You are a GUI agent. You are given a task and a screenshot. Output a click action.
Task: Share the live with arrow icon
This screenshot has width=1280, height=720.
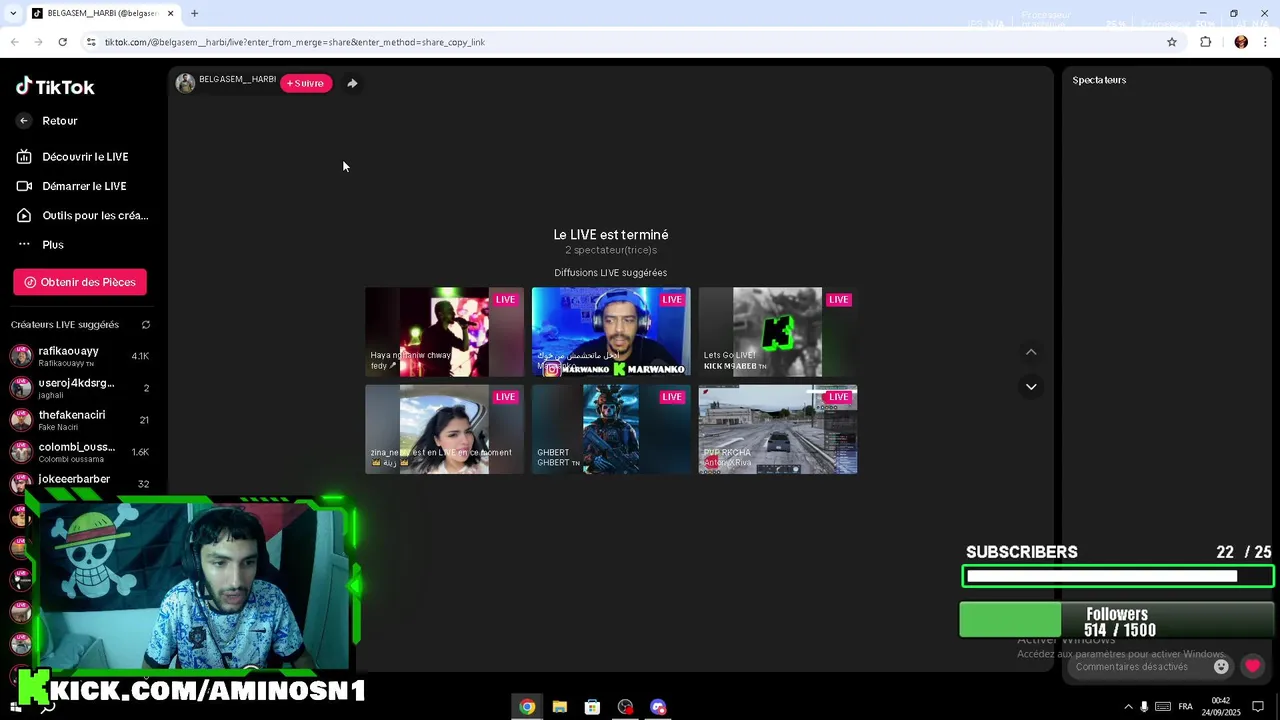[x=352, y=83]
